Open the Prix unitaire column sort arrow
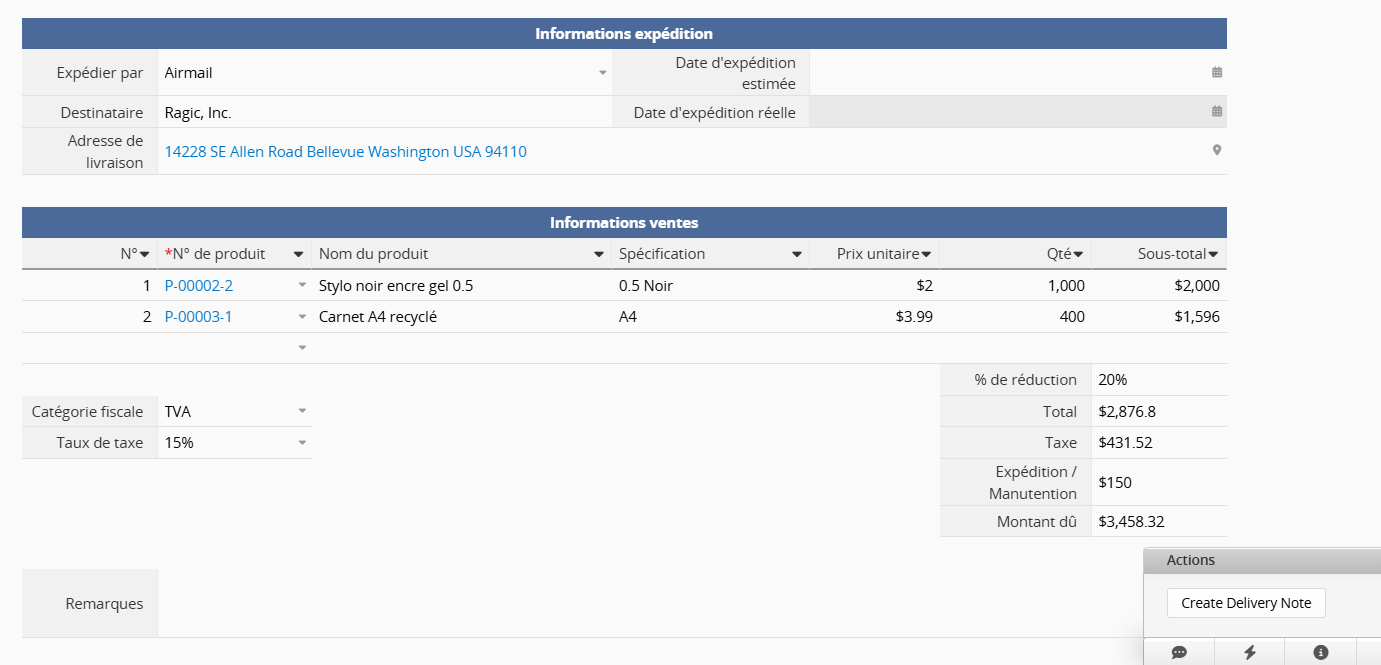1381x665 pixels. tap(926, 254)
